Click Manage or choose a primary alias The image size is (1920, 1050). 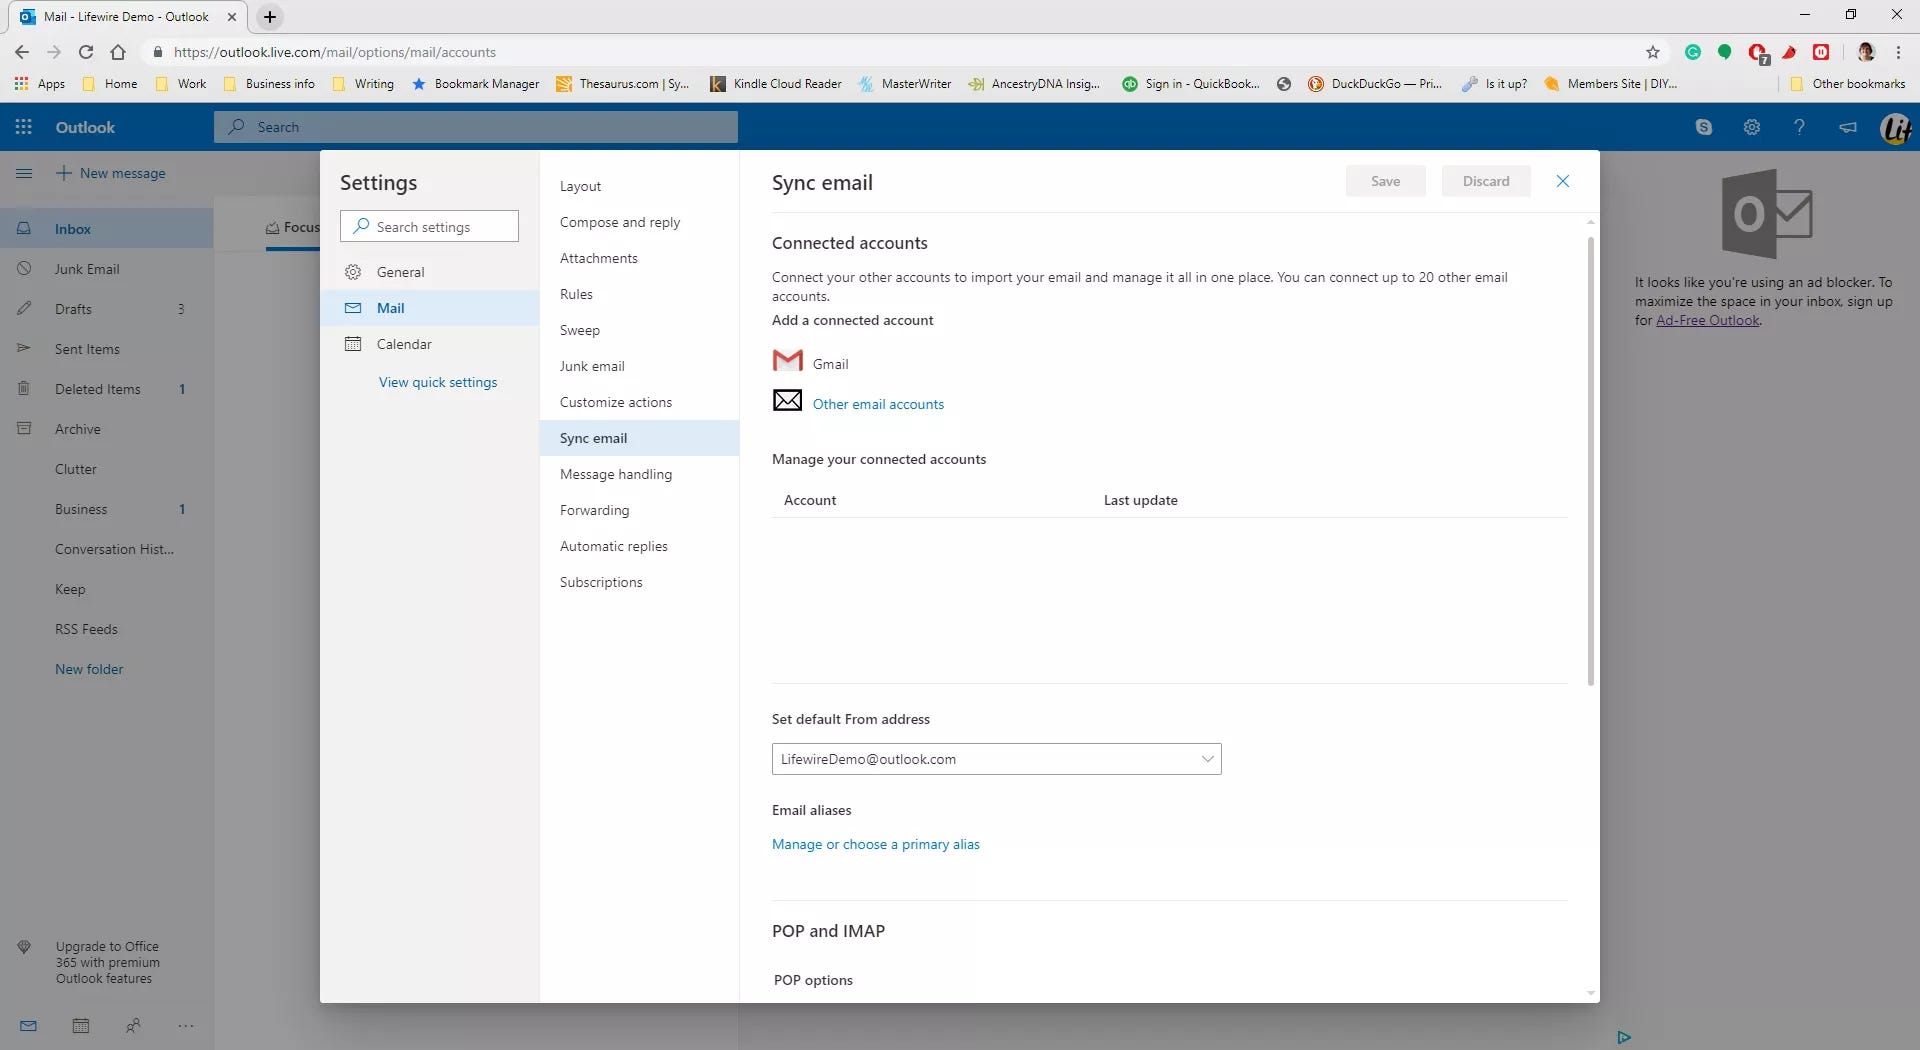[876, 844]
